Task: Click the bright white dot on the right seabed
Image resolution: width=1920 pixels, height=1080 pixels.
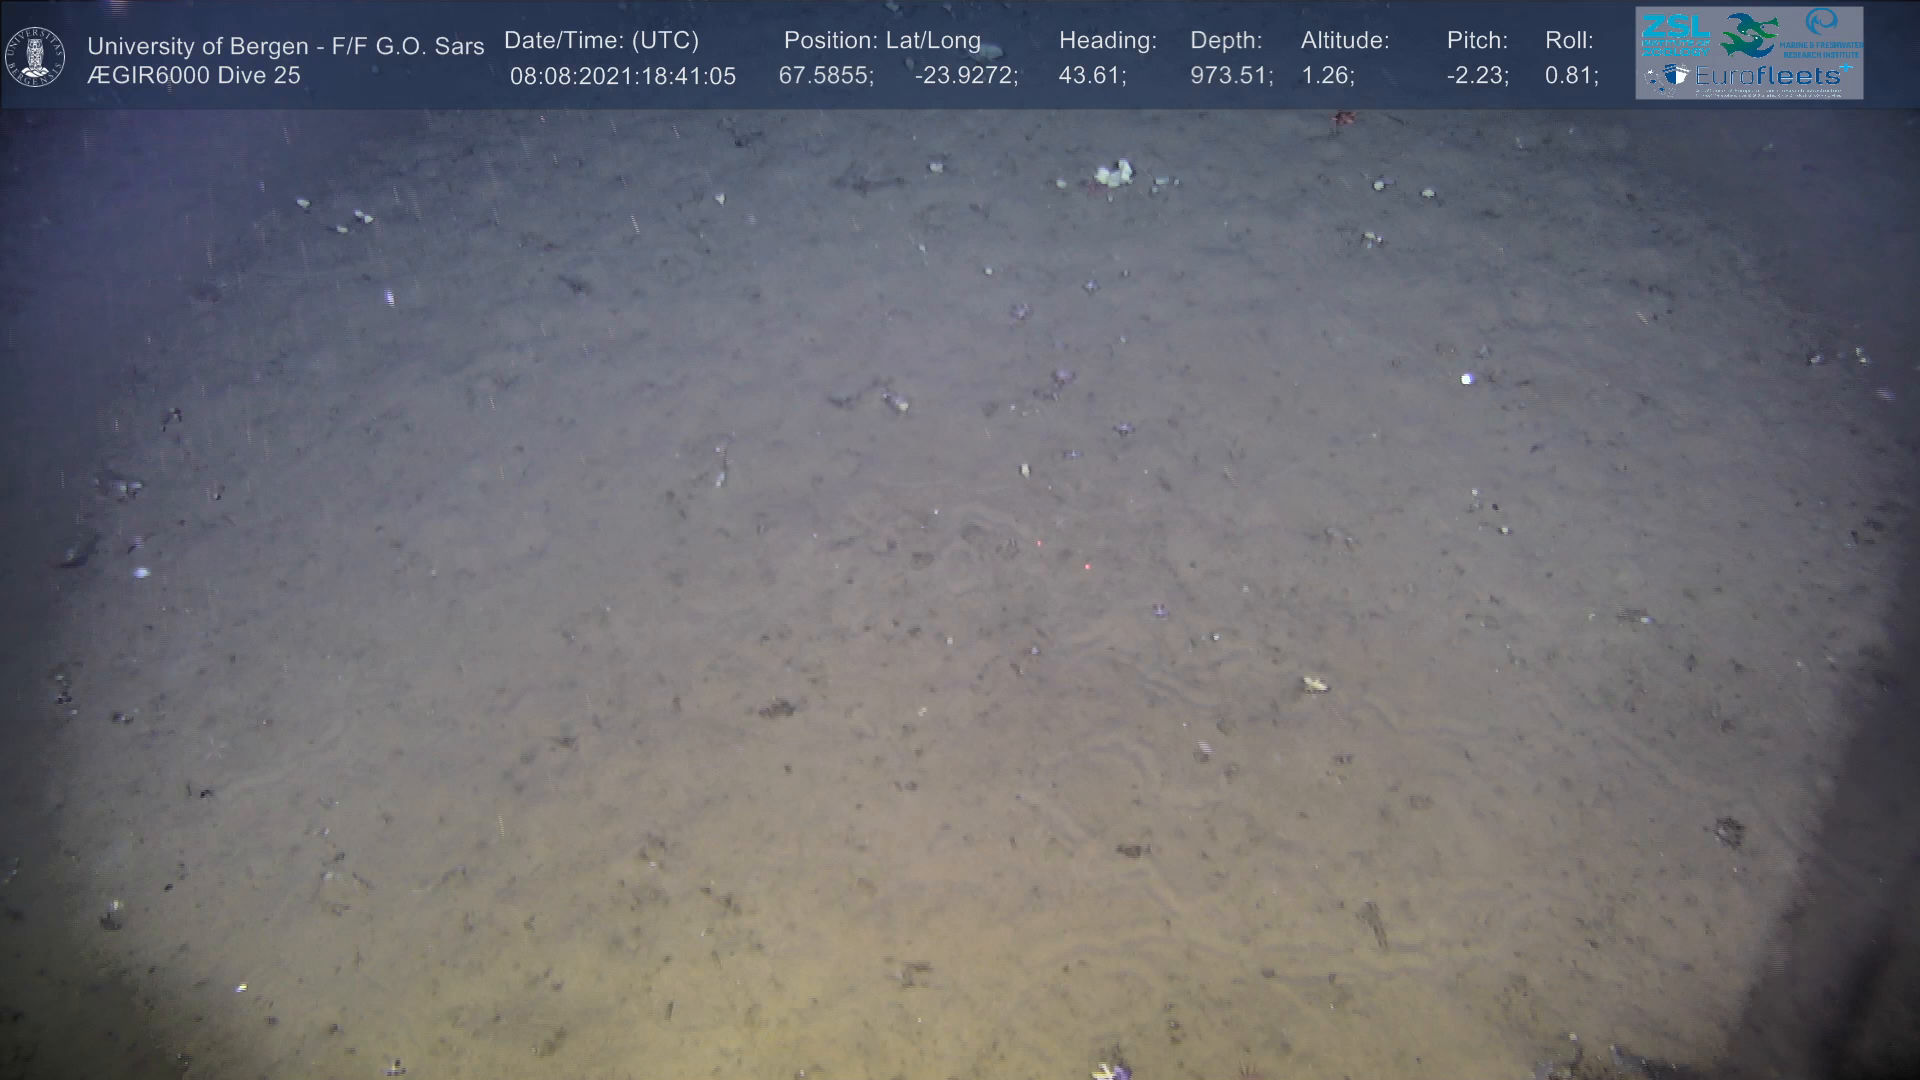Action: [x=1467, y=379]
